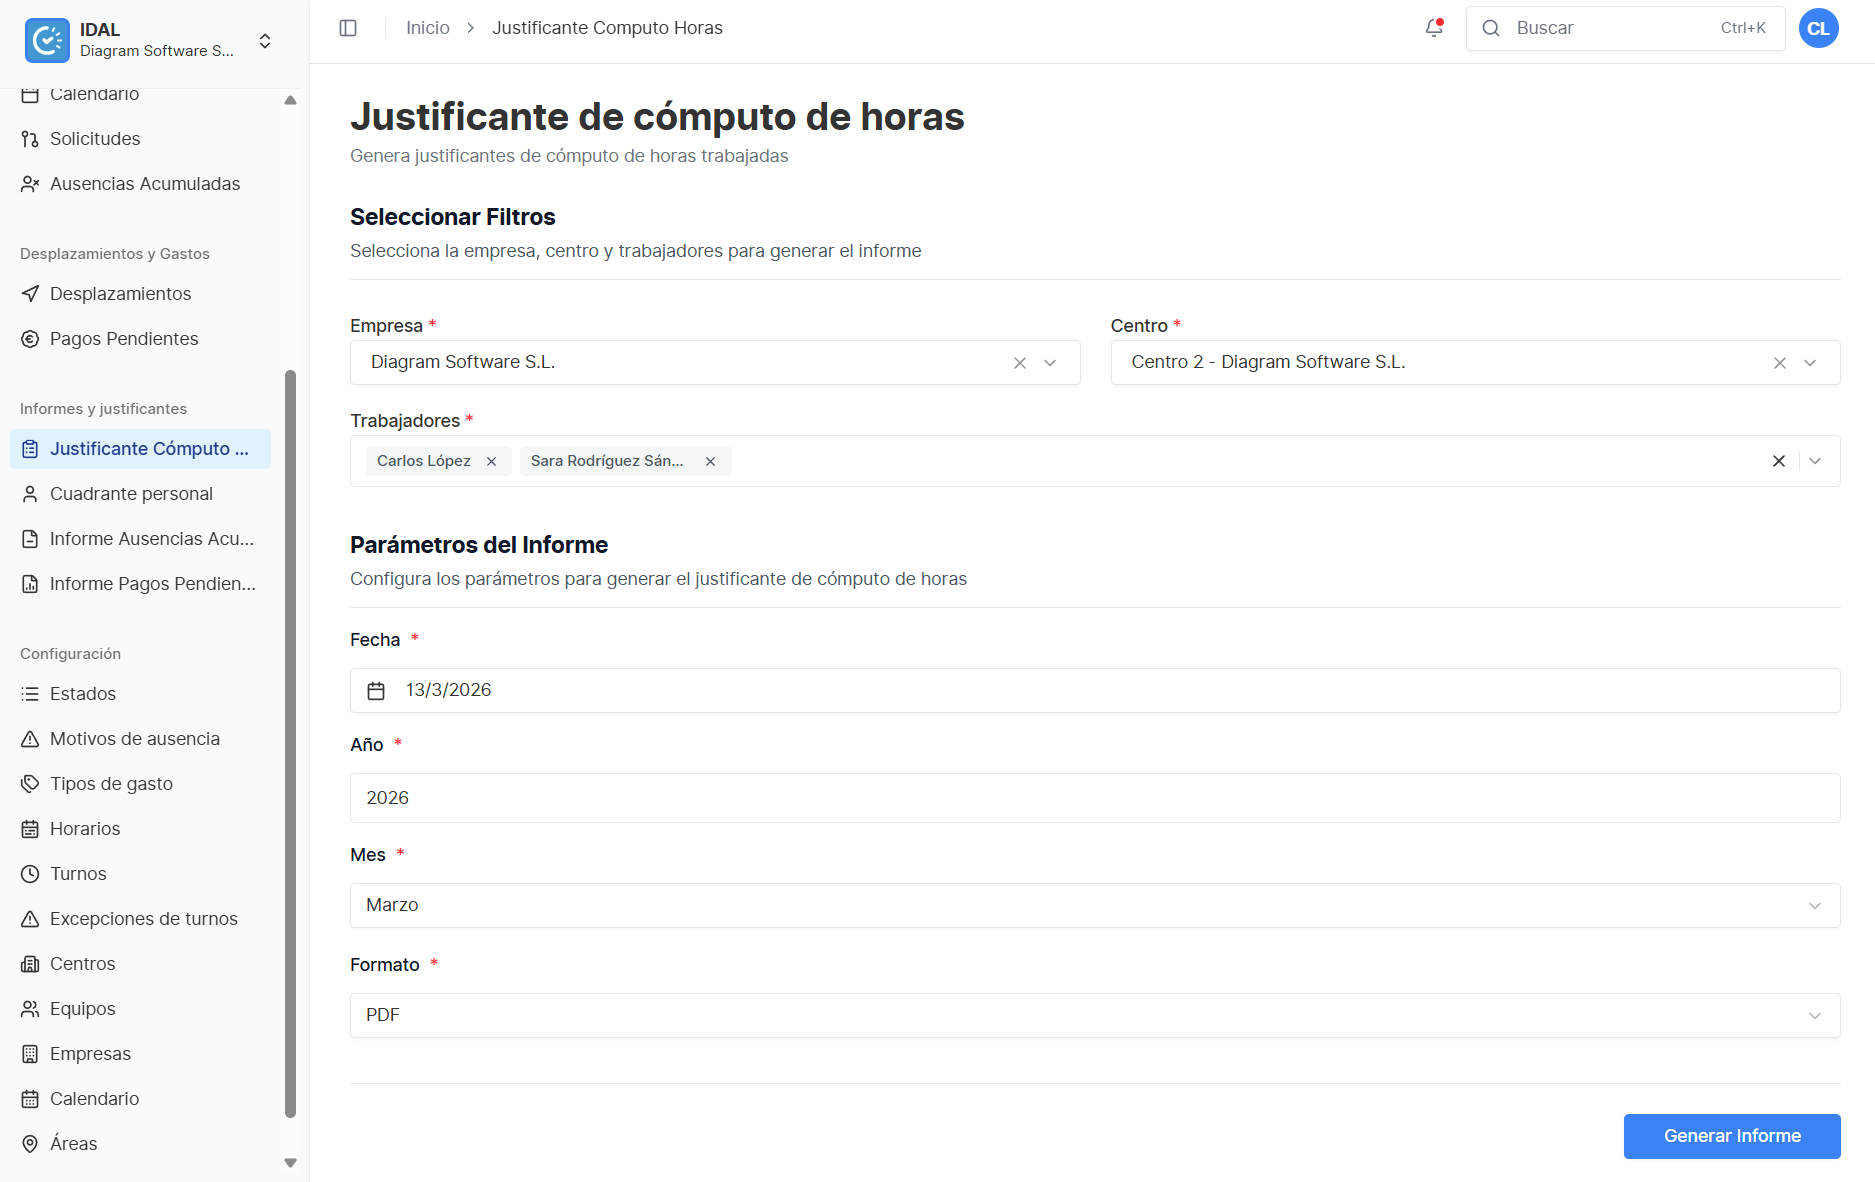The width and height of the screenshot is (1875, 1182).
Task: Click Generar Informe button
Action: pyautogui.click(x=1732, y=1136)
